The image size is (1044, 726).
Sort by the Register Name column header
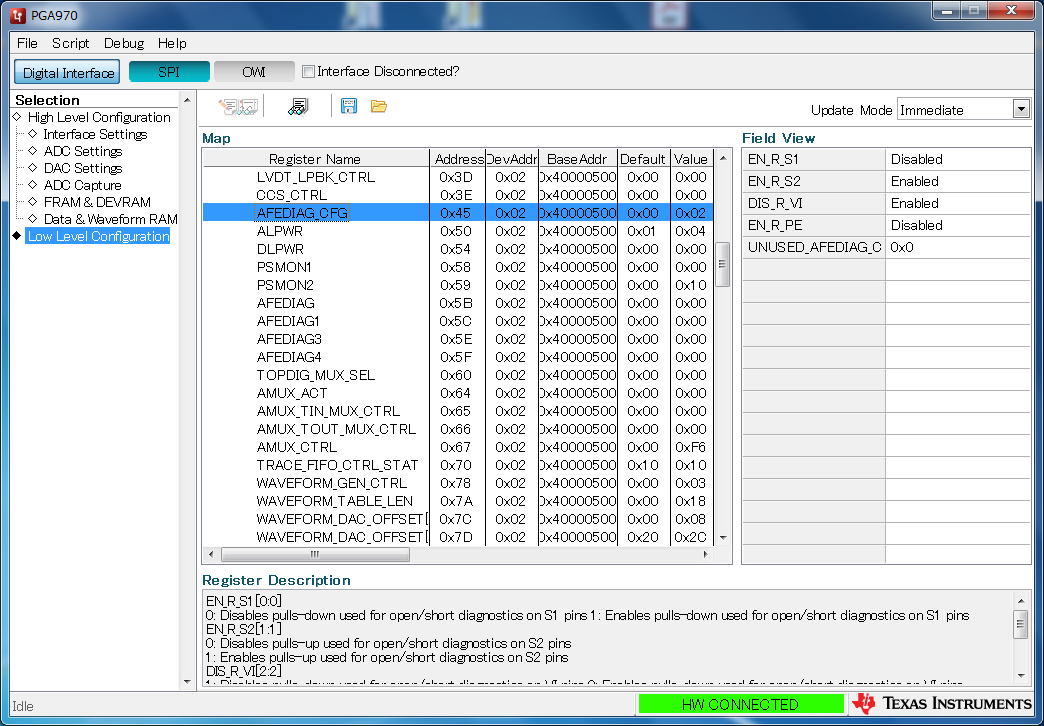(316, 159)
